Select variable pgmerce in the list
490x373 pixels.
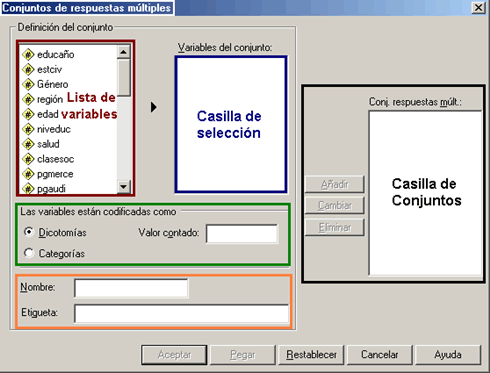tap(55, 174)
